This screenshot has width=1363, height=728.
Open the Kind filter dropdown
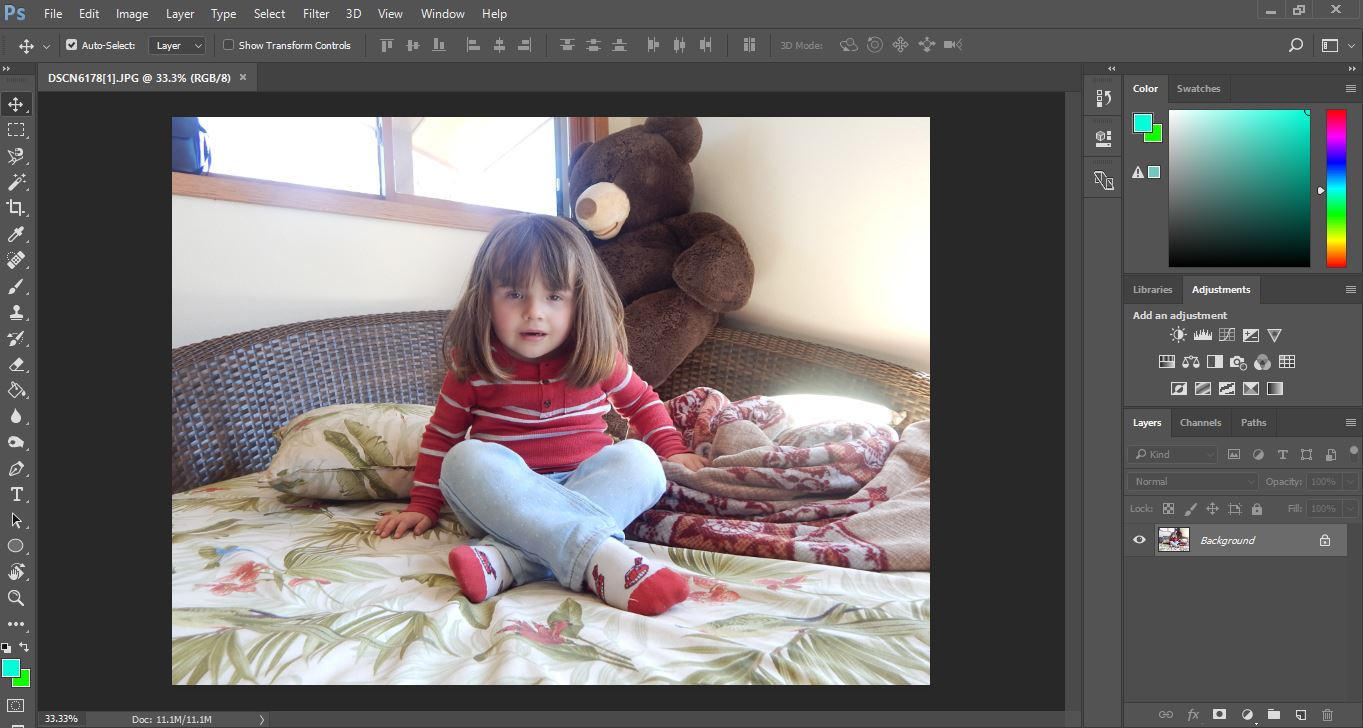pyautogui.click(x=1172, y=454)
